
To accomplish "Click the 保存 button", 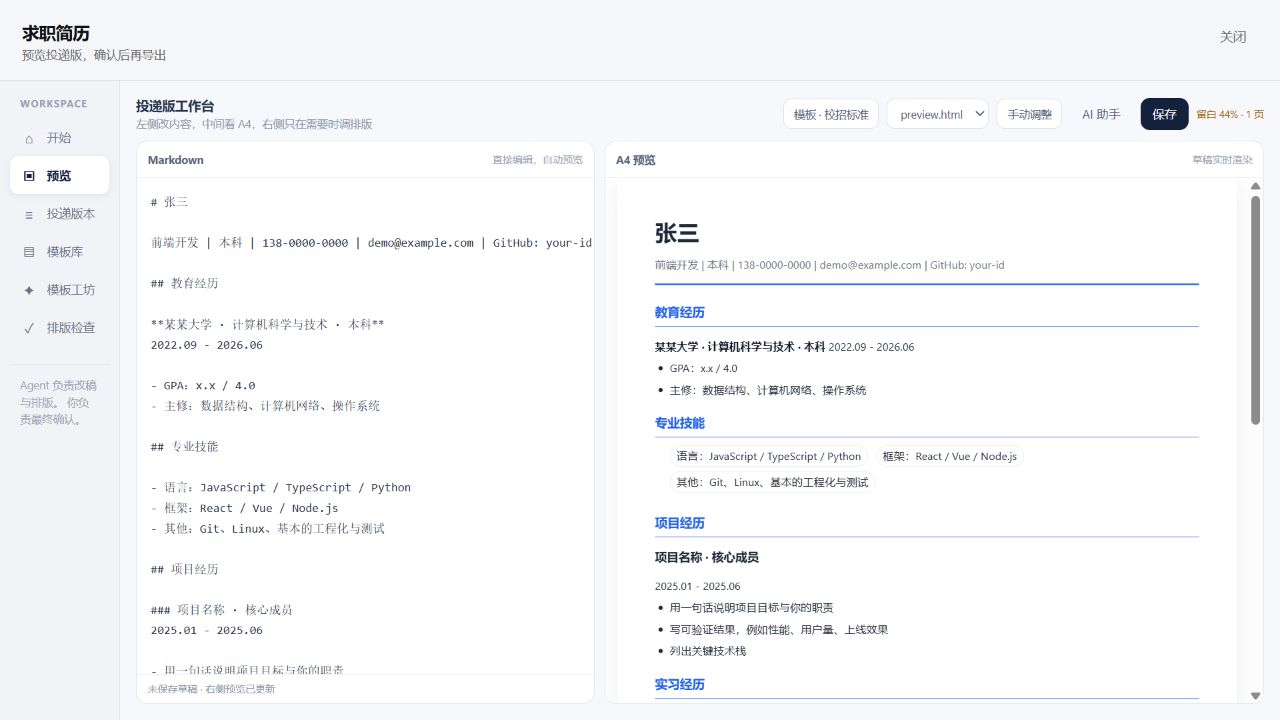I will (x=1165, y=114).
